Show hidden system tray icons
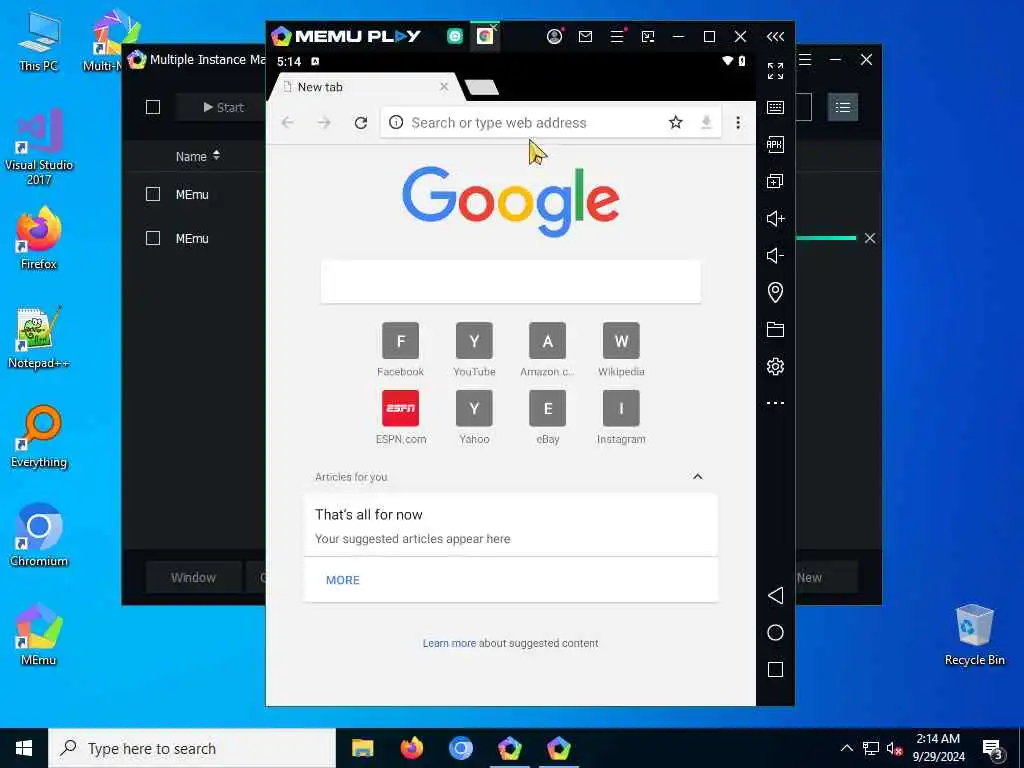 point(846,748)
